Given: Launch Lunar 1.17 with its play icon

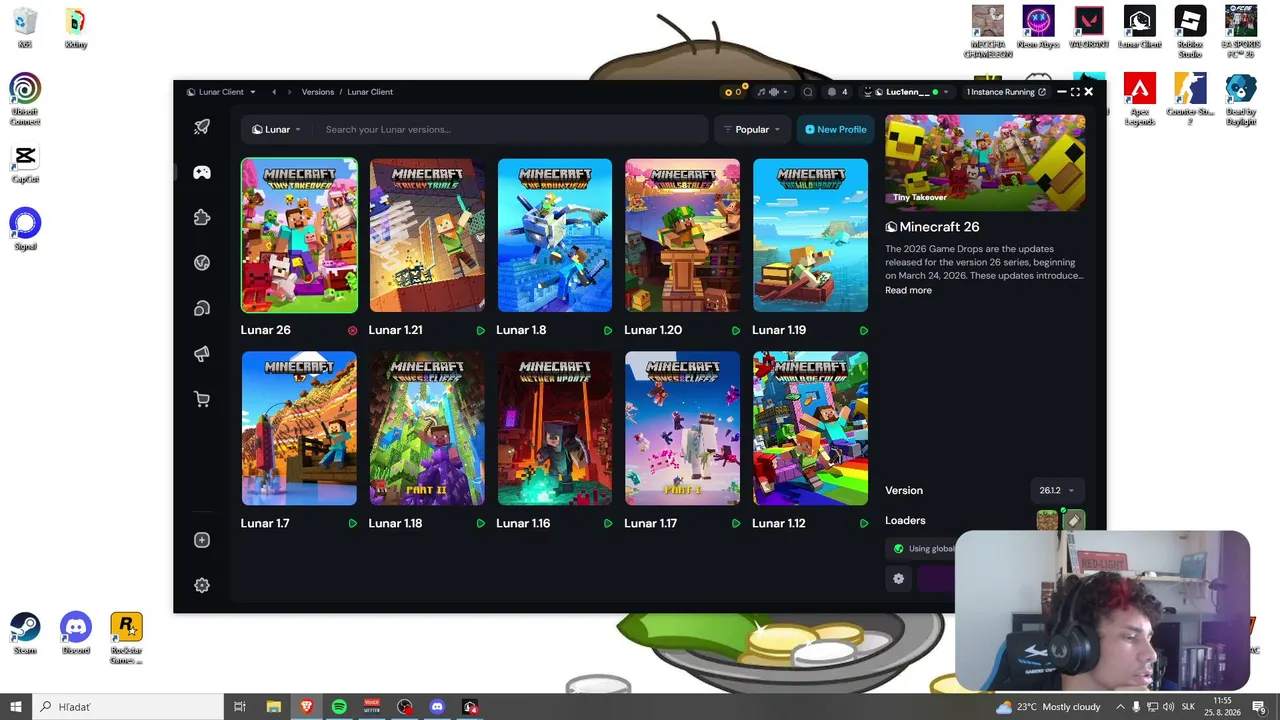Looking at the screenshot, I should pyautogui.click(x=736, y=523).
